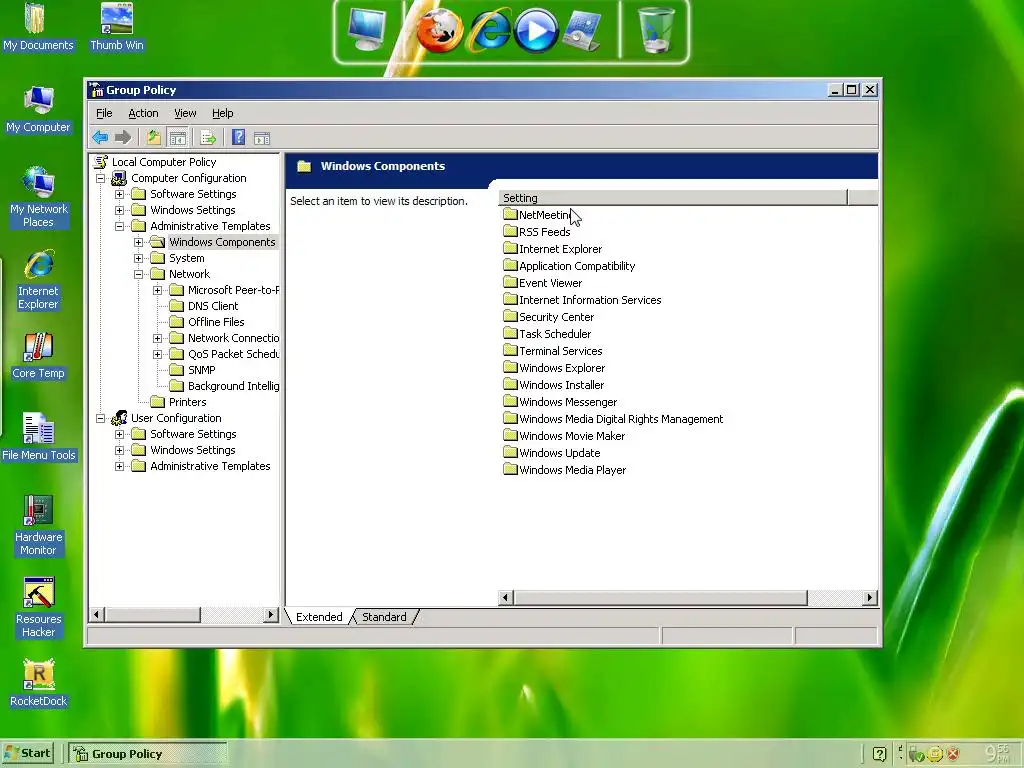Launch the media player dock icon
The height and width of the screenshot is (768, 1024).
(536, 31)
